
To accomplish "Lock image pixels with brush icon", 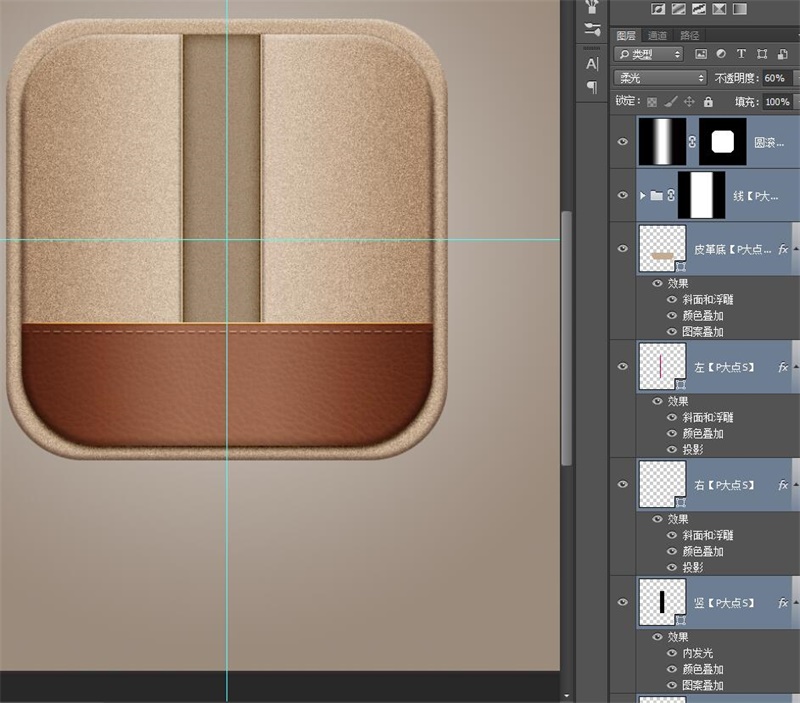I will tap(671, 102).
